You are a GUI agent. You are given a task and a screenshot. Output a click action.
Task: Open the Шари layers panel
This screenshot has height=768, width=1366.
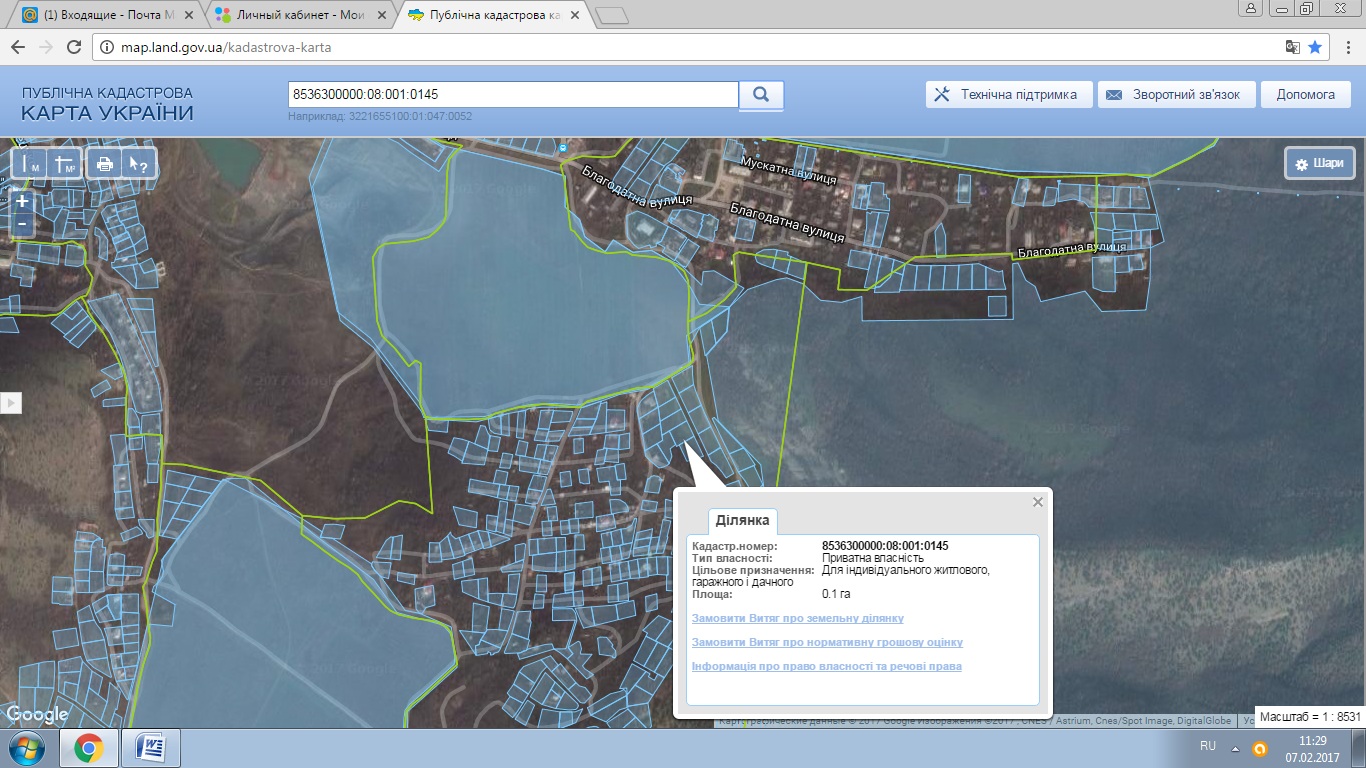pyautogui.click(x=1319, y=164)
